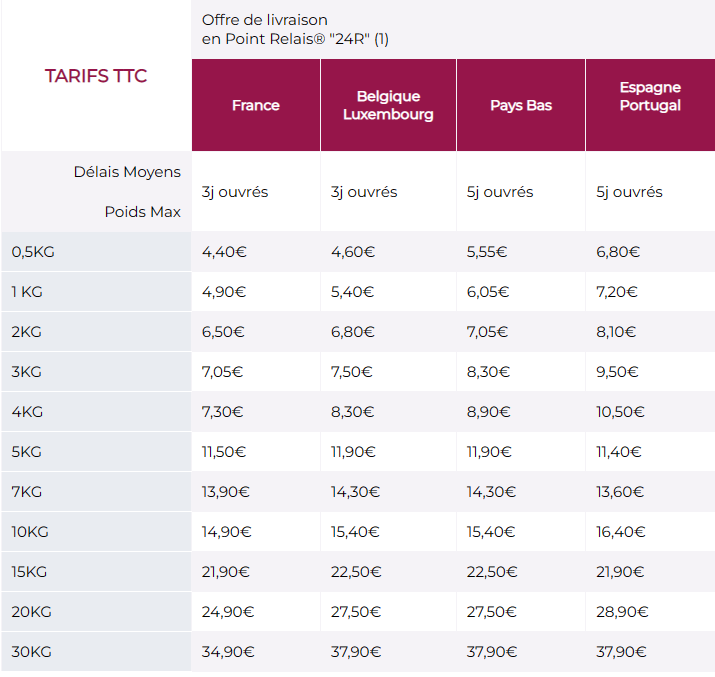This screenshot has width=715, height=677.
Task: Click the France price for 7KG
Action: tap(226, 492)
